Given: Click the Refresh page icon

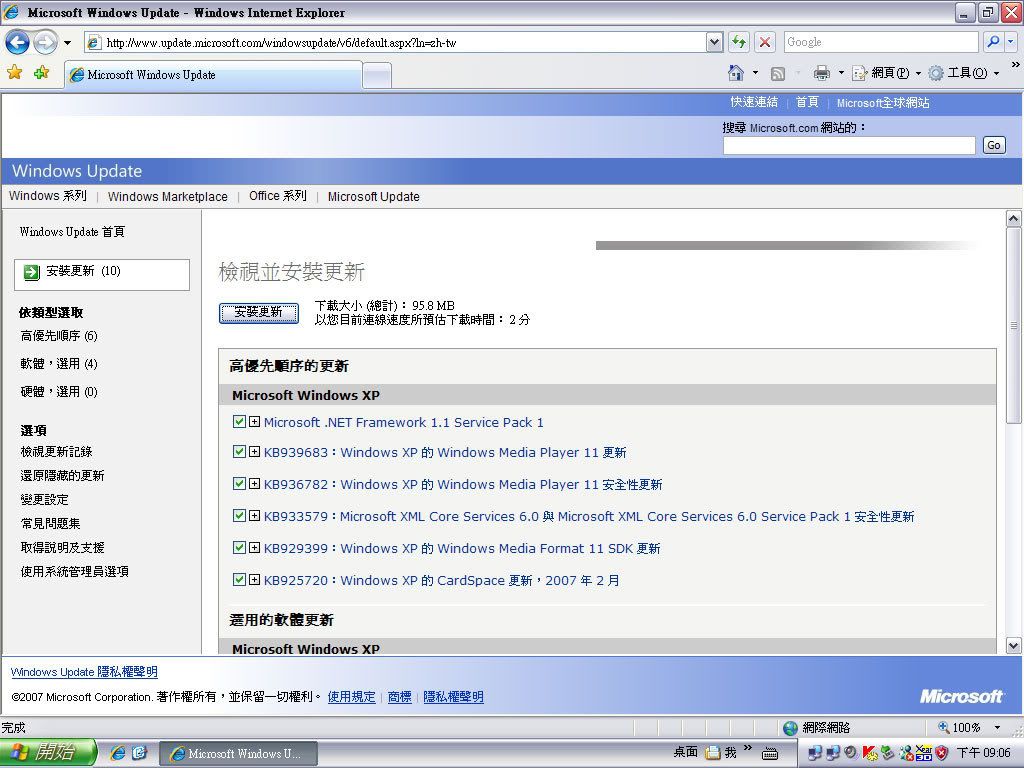Looking at the screenshot, I should (739, 42).
